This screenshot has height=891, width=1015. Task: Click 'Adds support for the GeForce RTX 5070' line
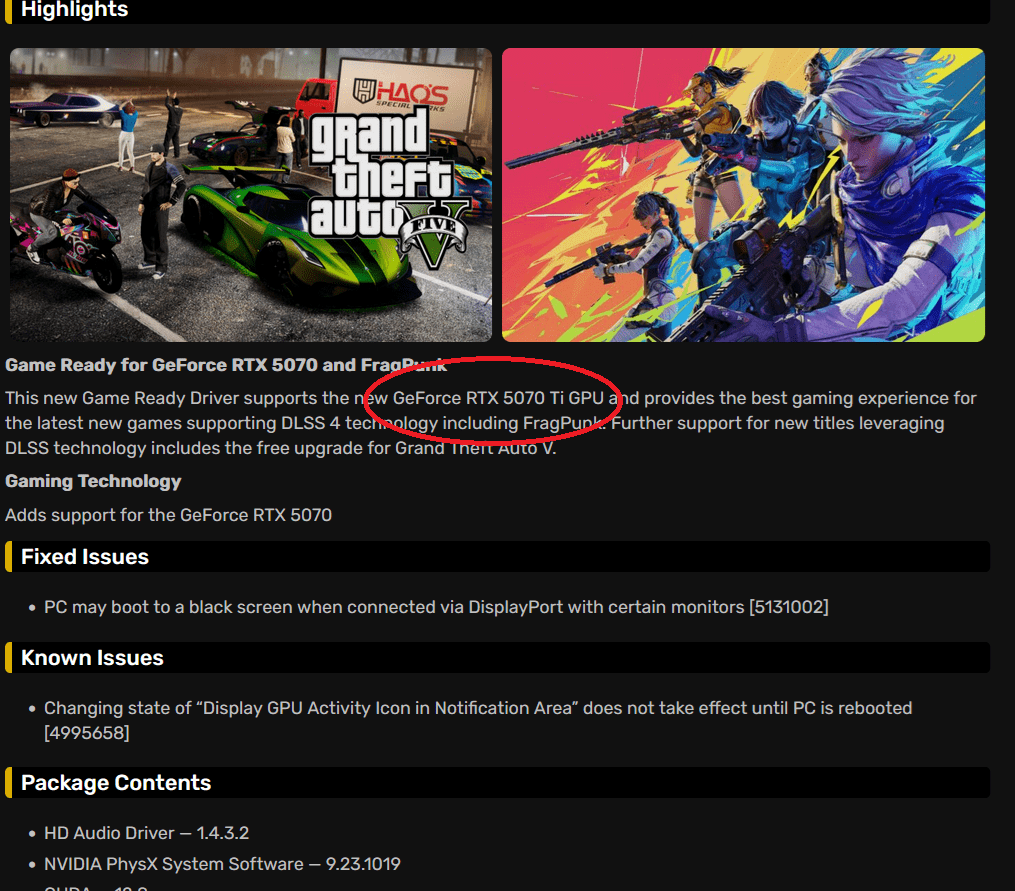[x=168, y=515]
